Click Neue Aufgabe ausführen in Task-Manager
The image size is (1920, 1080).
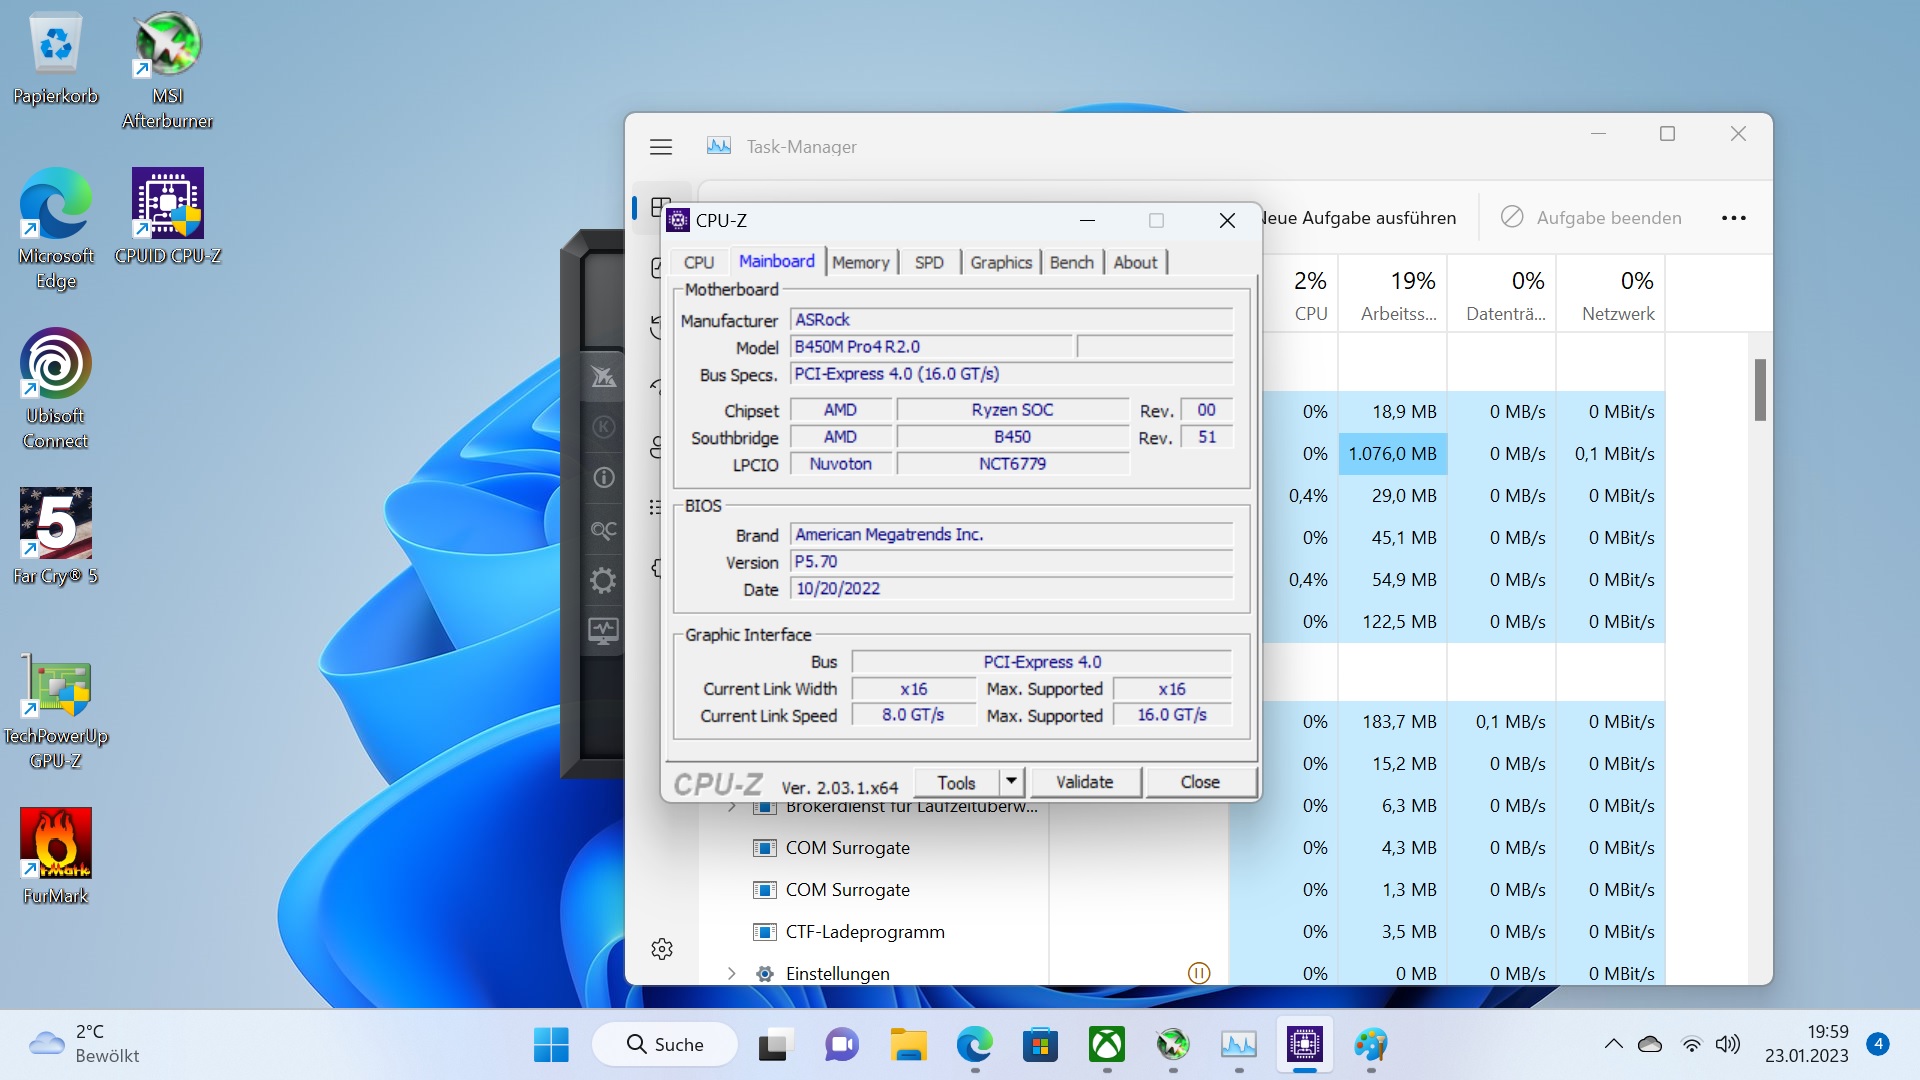(x=1360, y=218)
